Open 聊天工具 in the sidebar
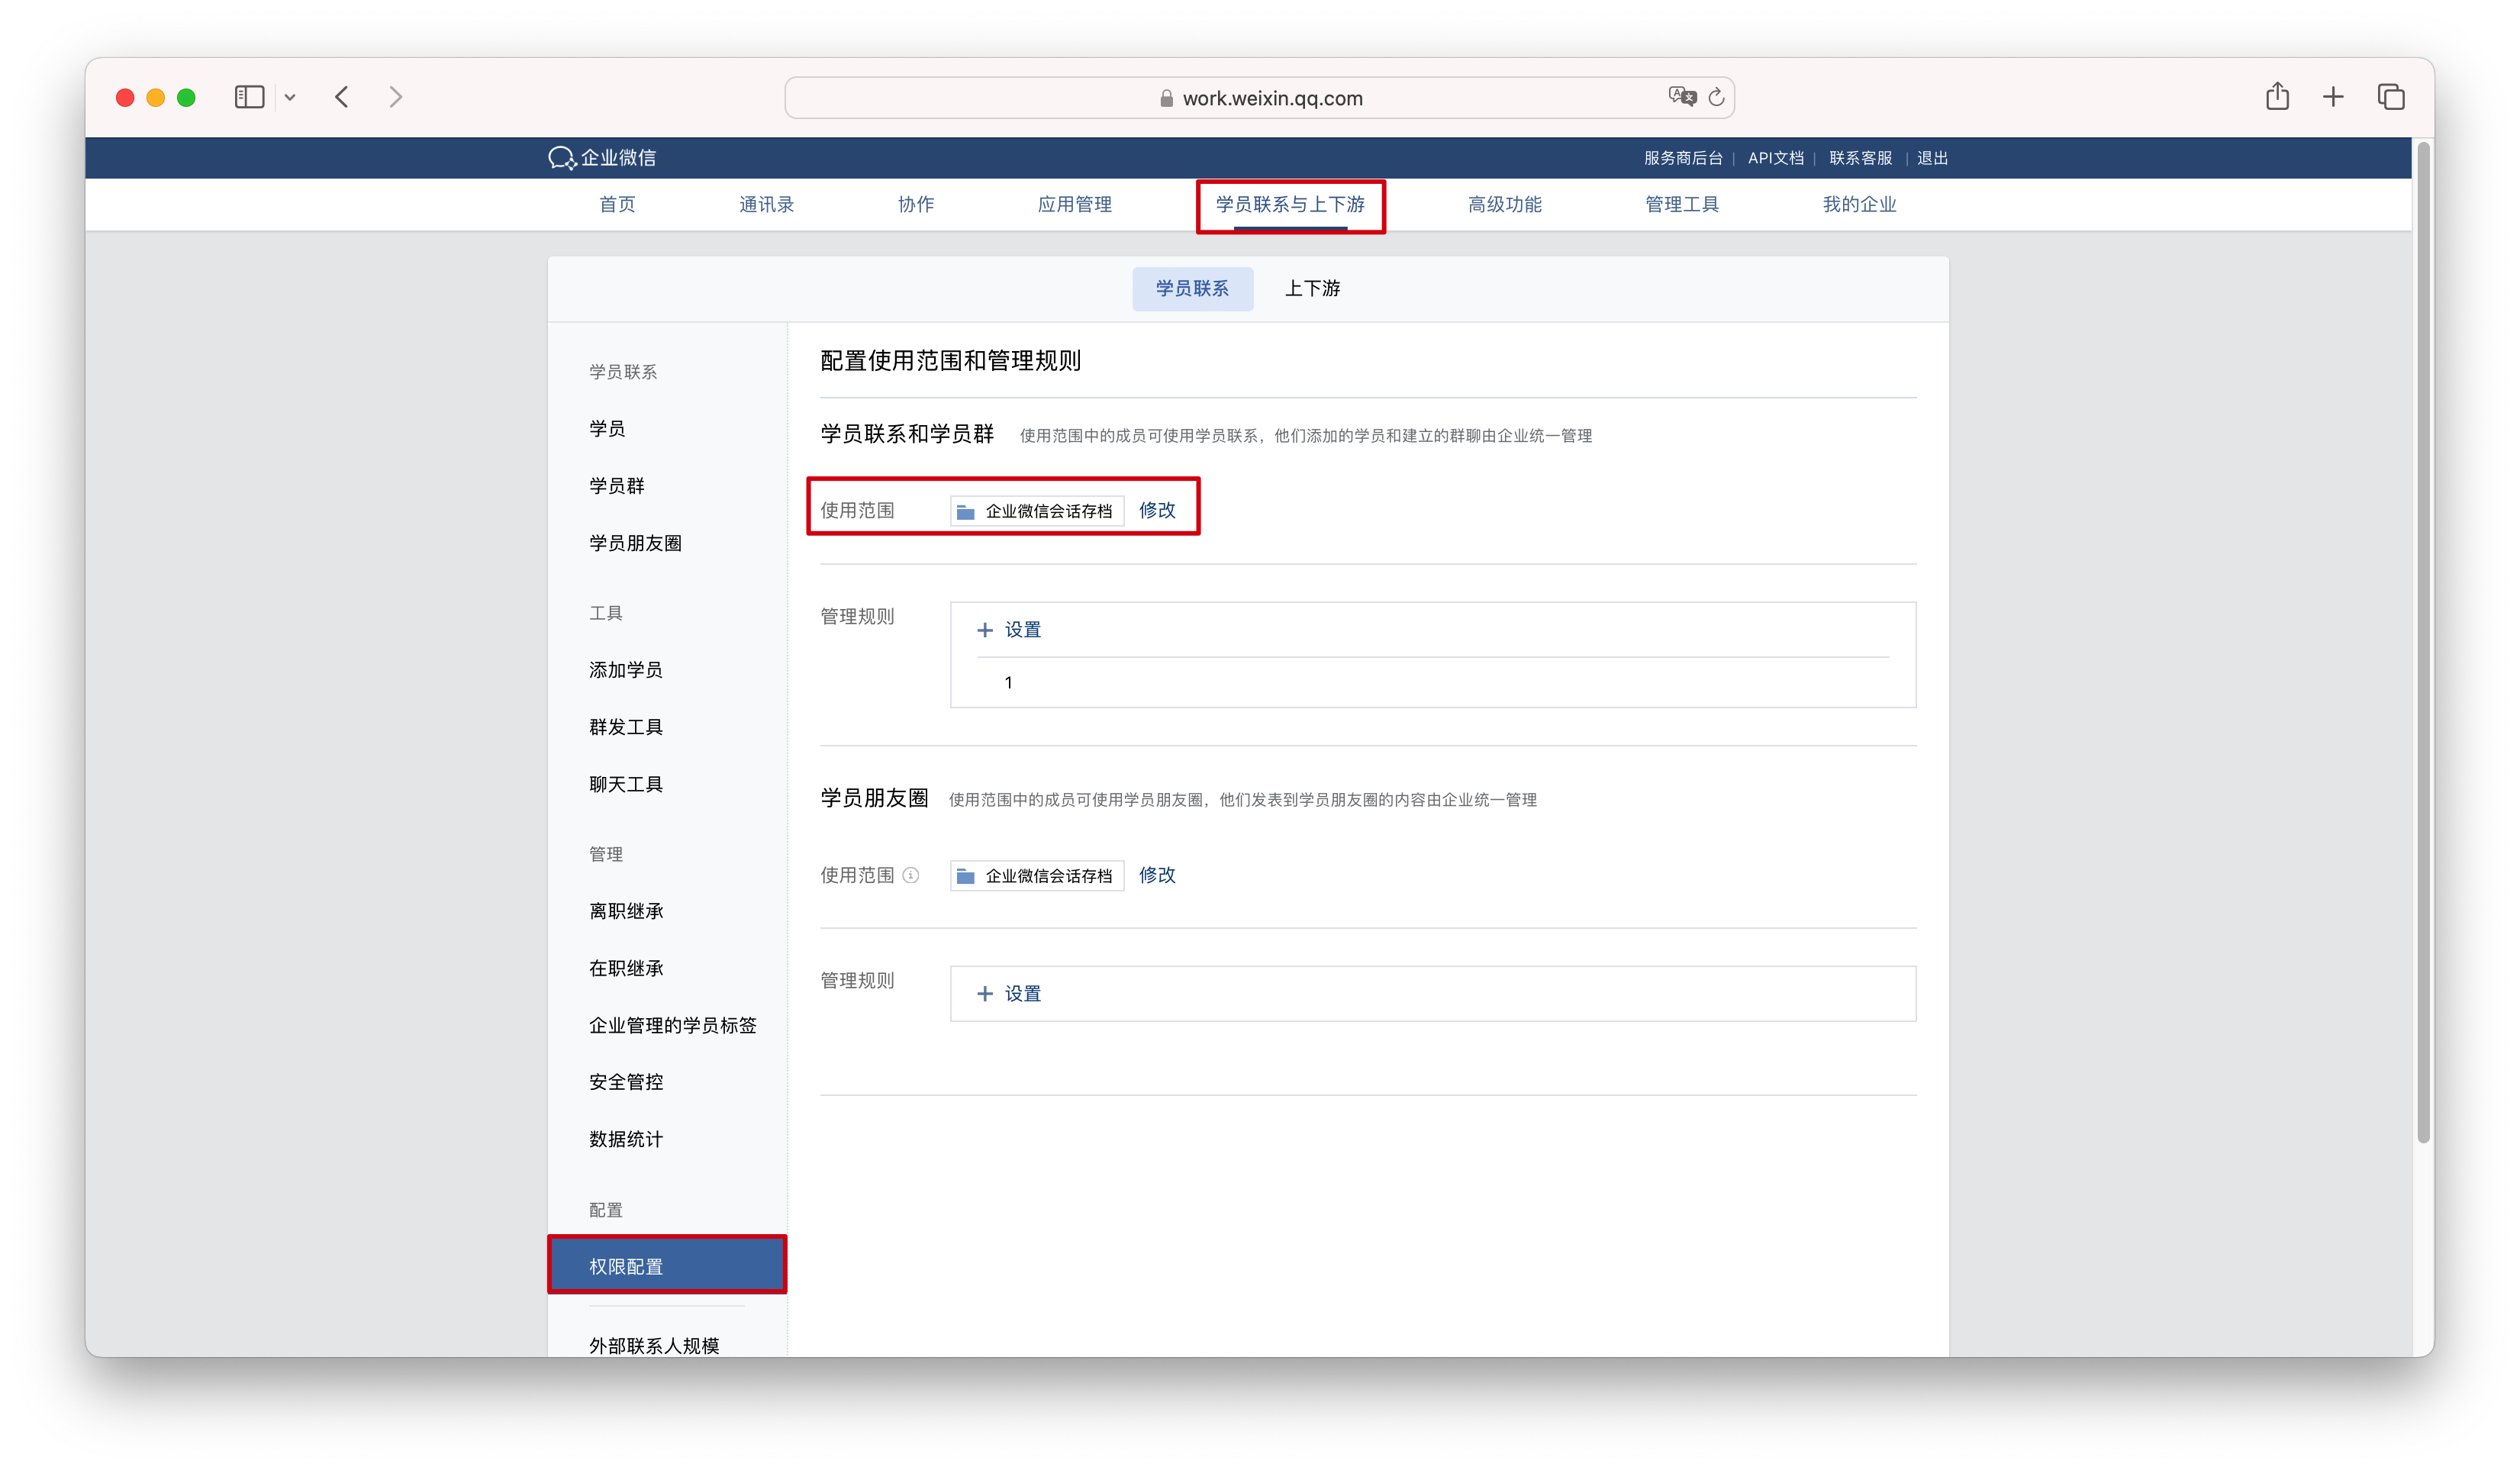The width and height of the screenshot is (2520, 1470). click(x=625, y=784)
